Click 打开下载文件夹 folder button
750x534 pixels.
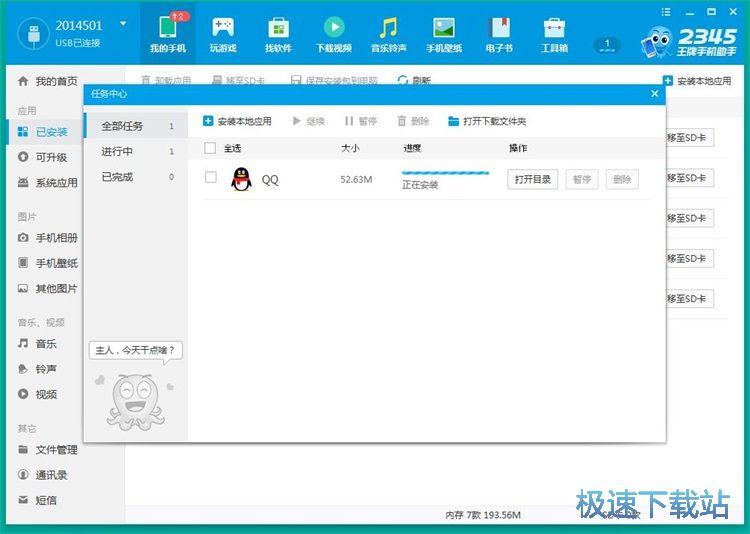pyautogui.click(x=487, y=121)
